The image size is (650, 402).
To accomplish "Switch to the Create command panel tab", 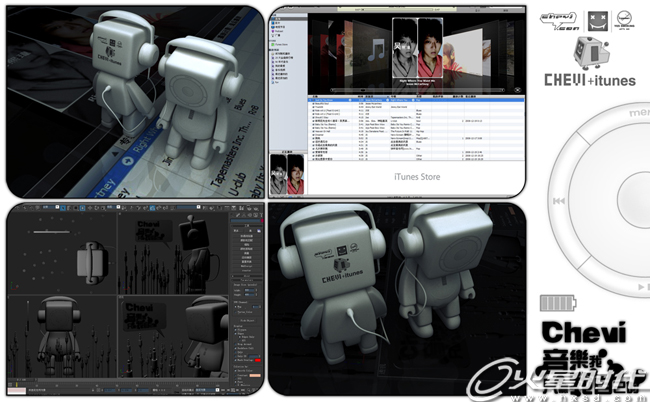I will [232, 215].
